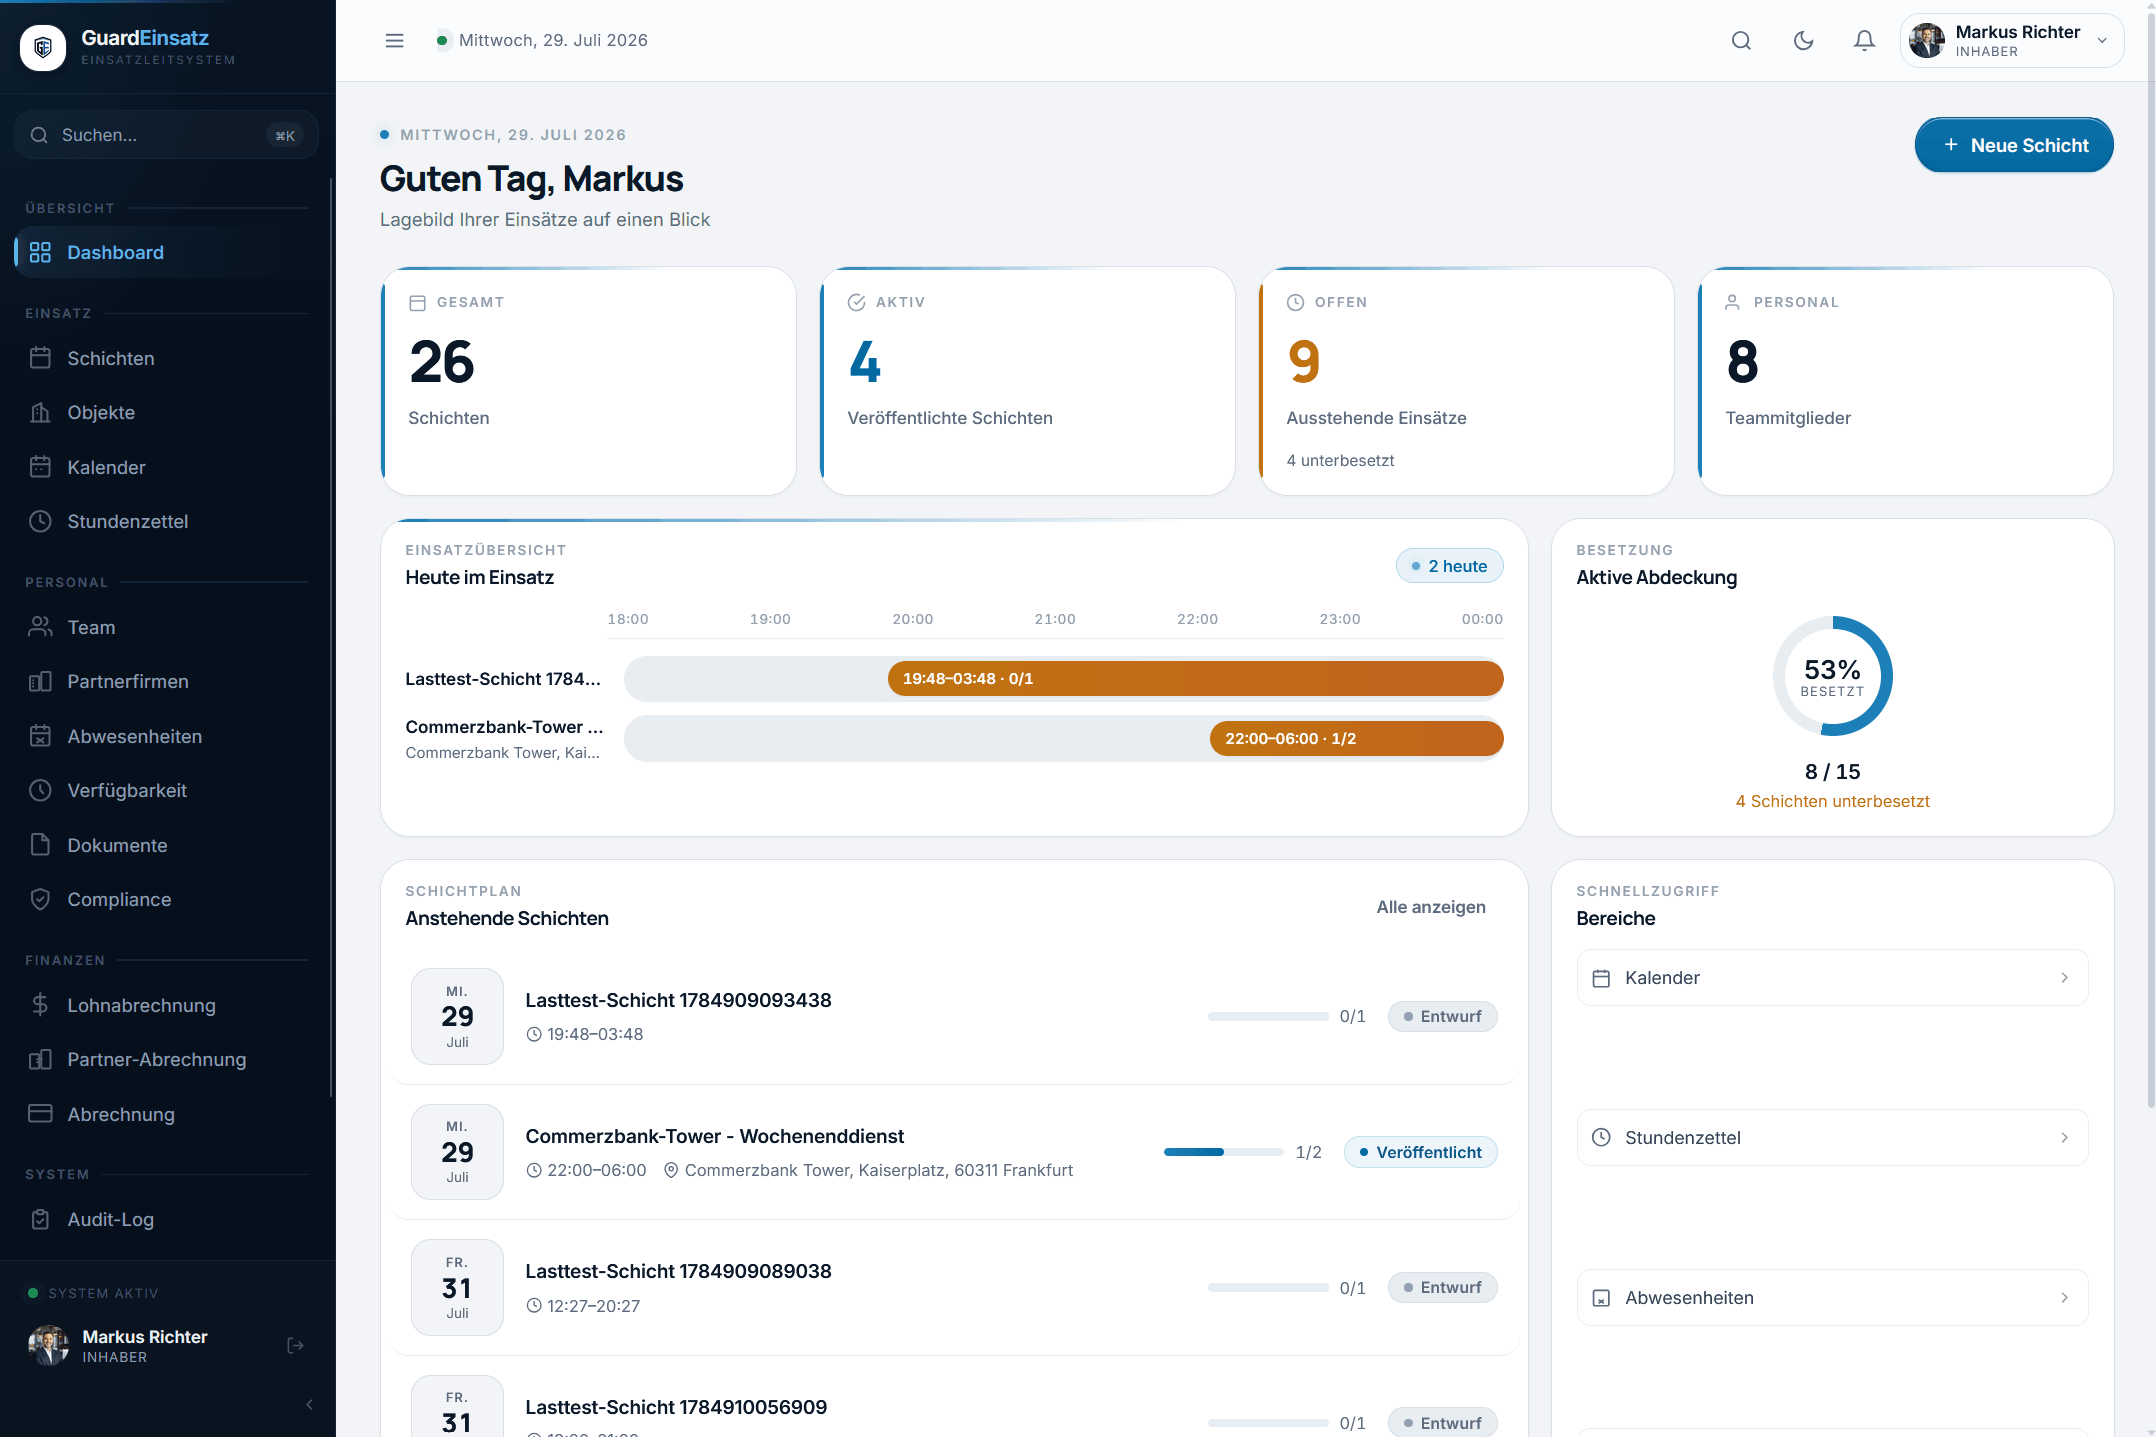Go to Objekte in the sidebar

click(x=167, y=413)
